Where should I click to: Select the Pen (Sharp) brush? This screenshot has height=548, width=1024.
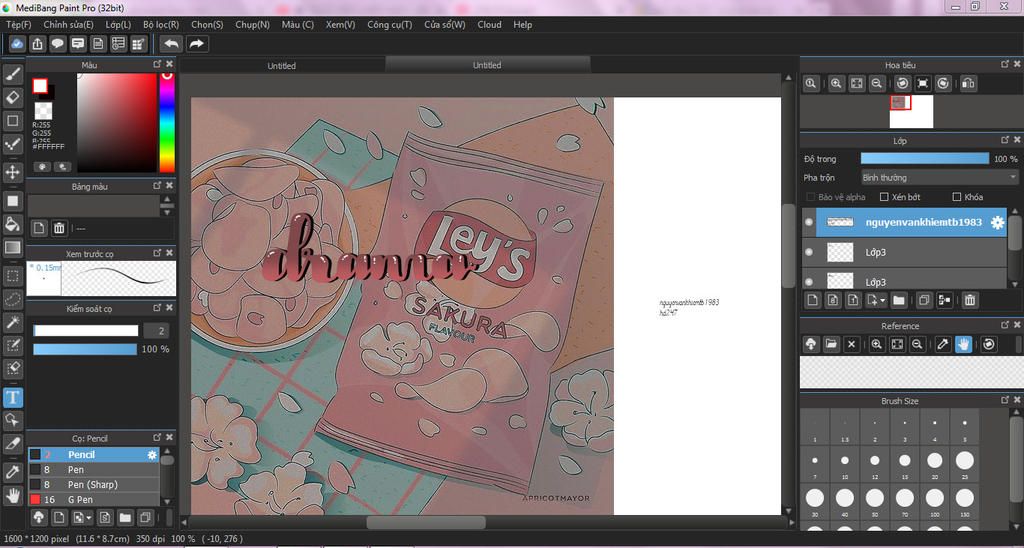pyautogui.click(x=94, y=485)
